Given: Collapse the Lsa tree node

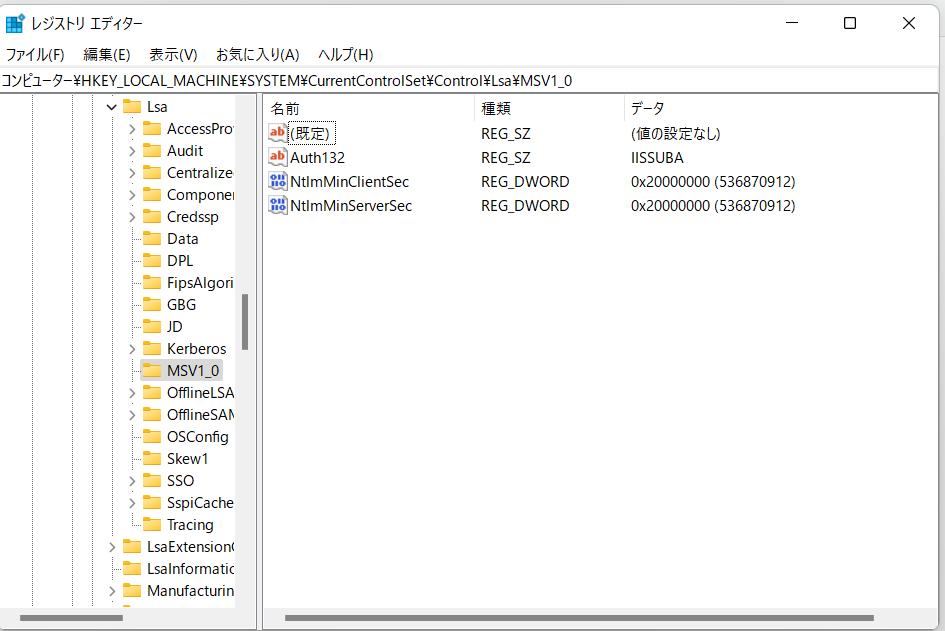Looking at the screenshot, I should point(111,107).
